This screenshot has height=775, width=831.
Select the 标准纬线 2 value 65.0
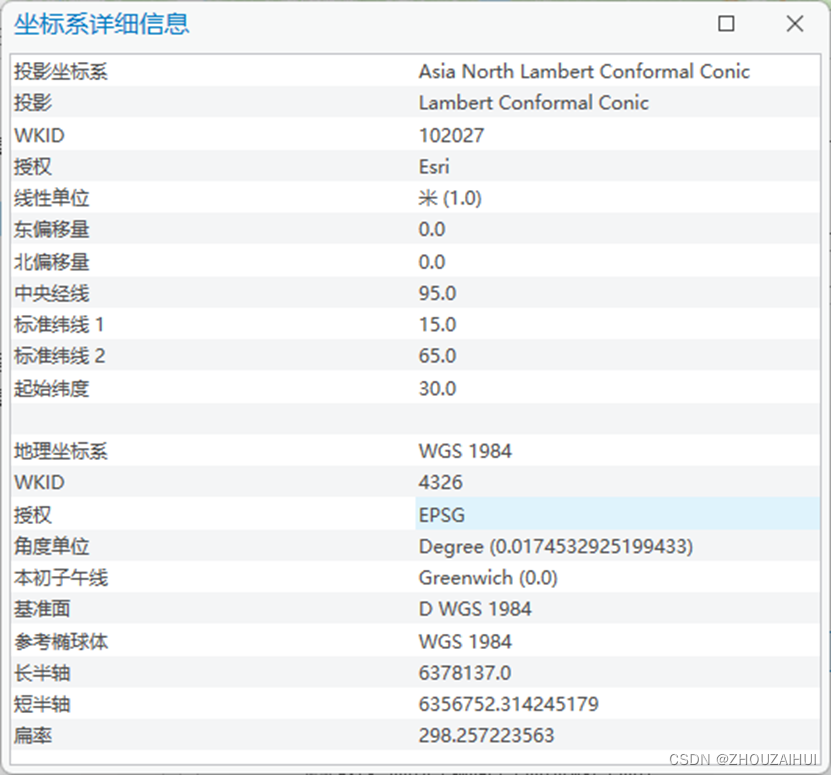click(x=437, y=356)
